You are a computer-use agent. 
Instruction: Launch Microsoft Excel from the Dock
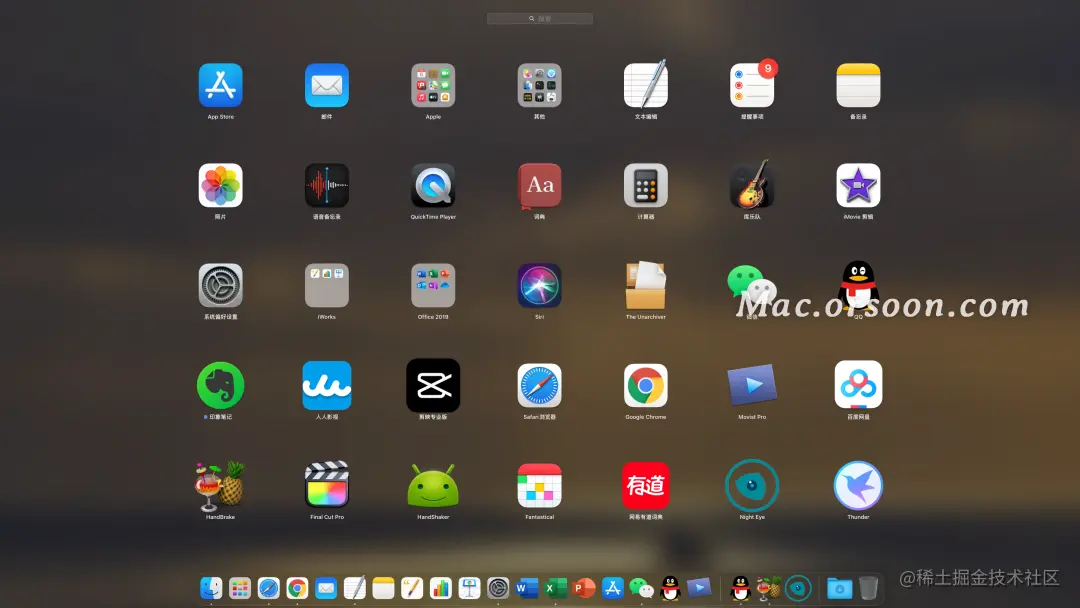click(x=555, y=588)
